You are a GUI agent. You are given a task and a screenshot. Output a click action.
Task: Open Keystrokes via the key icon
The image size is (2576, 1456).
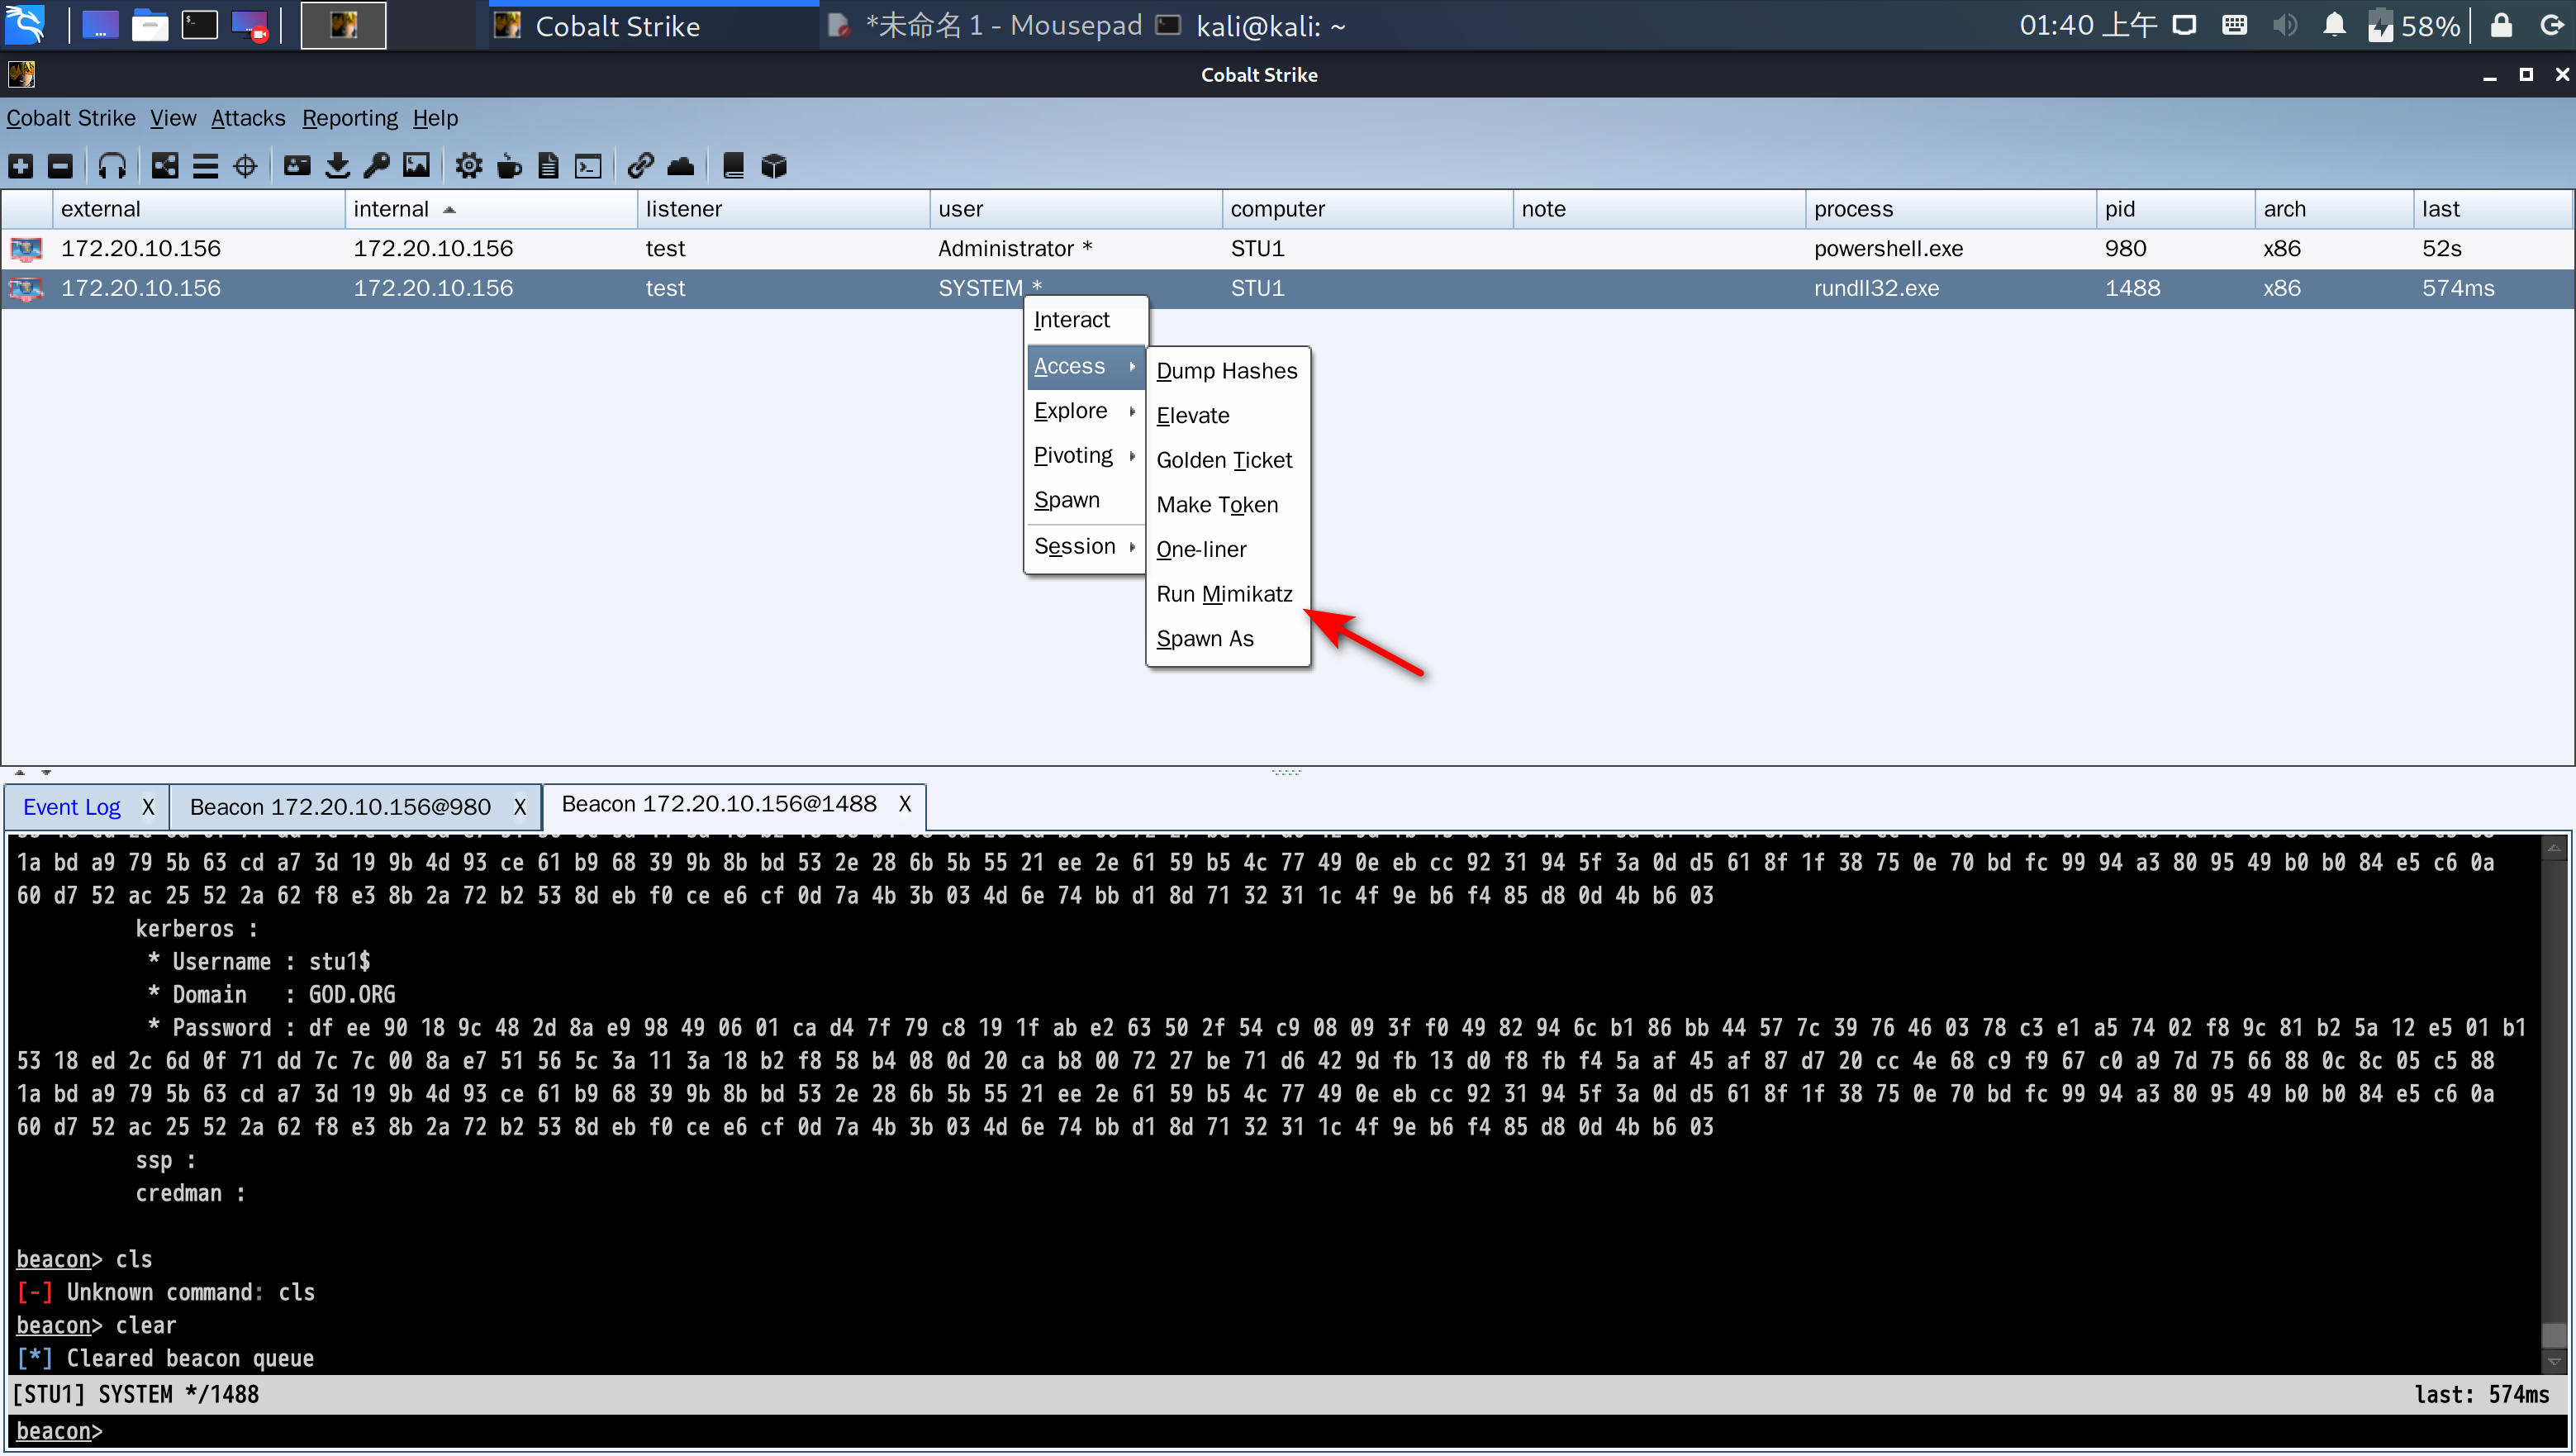376,166
